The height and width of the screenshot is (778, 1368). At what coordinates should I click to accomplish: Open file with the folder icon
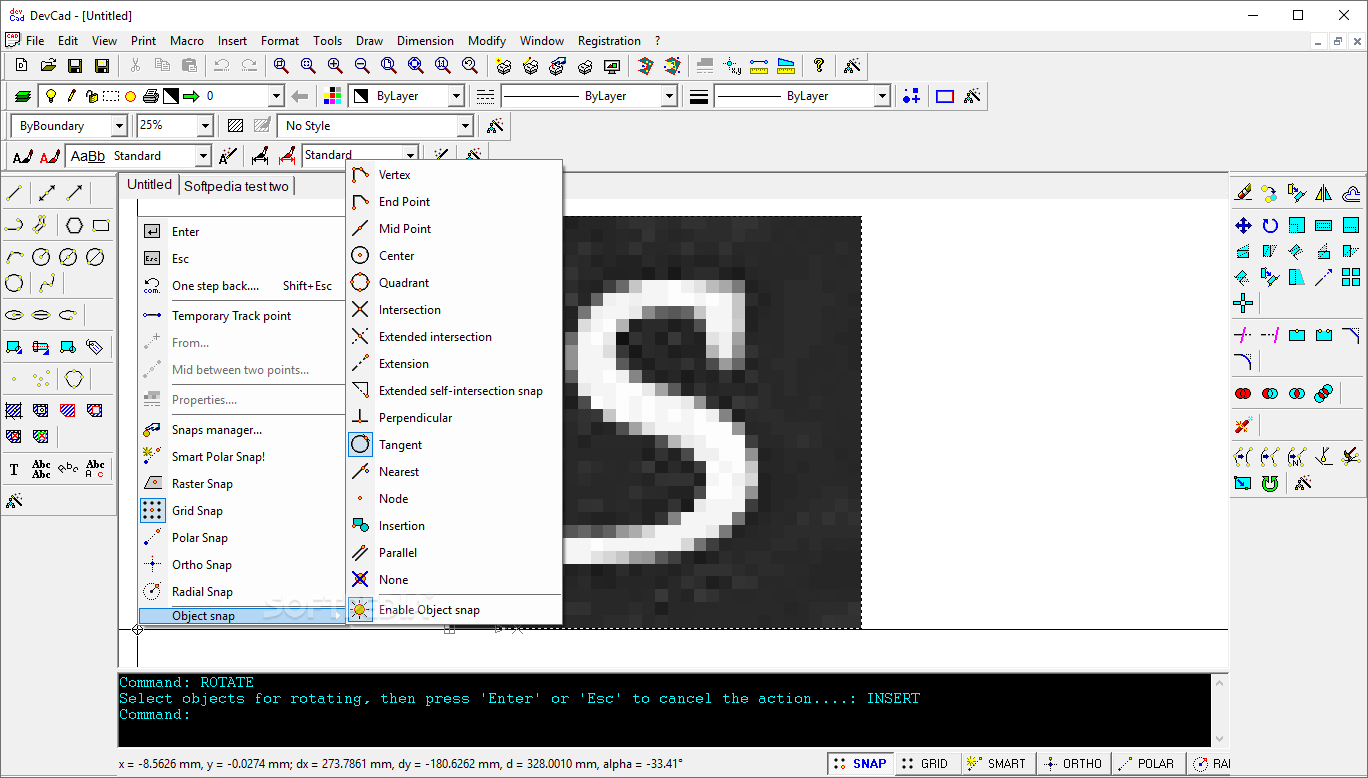click(48, 66)
